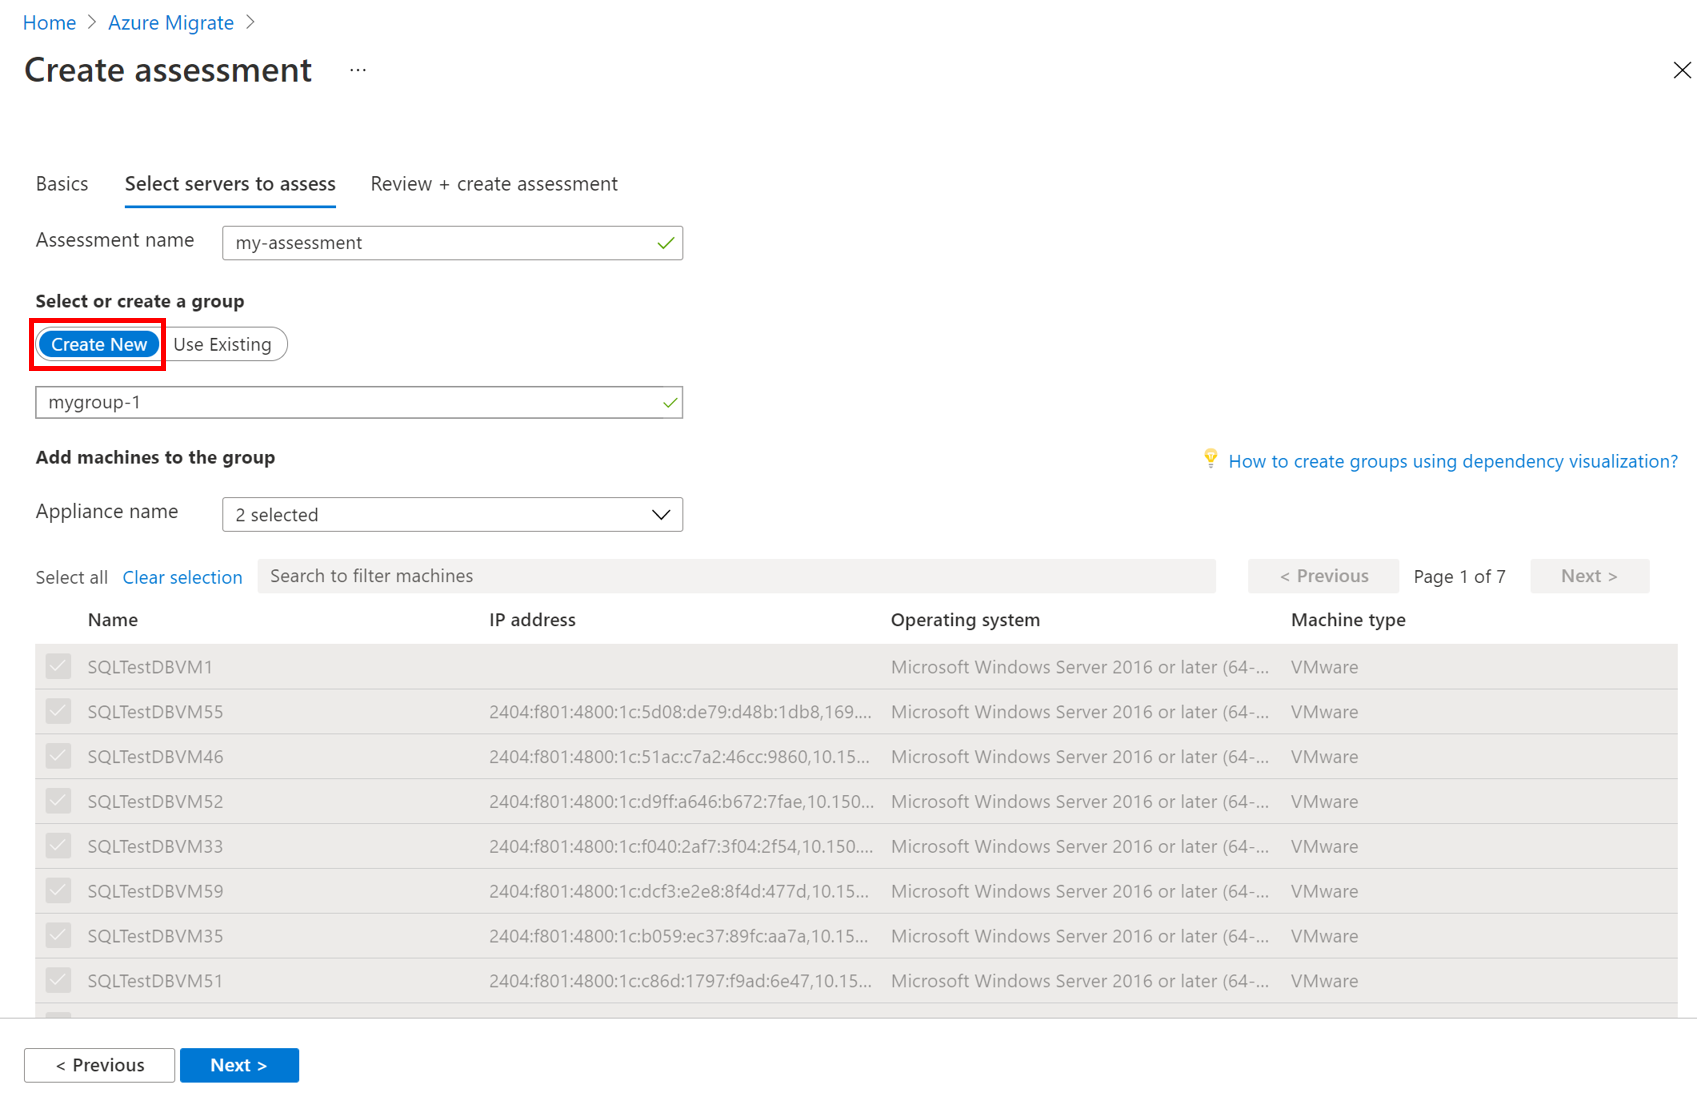The width and height of the screenshot is (1697, 1093).
Task: Toggle checkbox for SQLTestDBVM1
Action: [58, 666]
